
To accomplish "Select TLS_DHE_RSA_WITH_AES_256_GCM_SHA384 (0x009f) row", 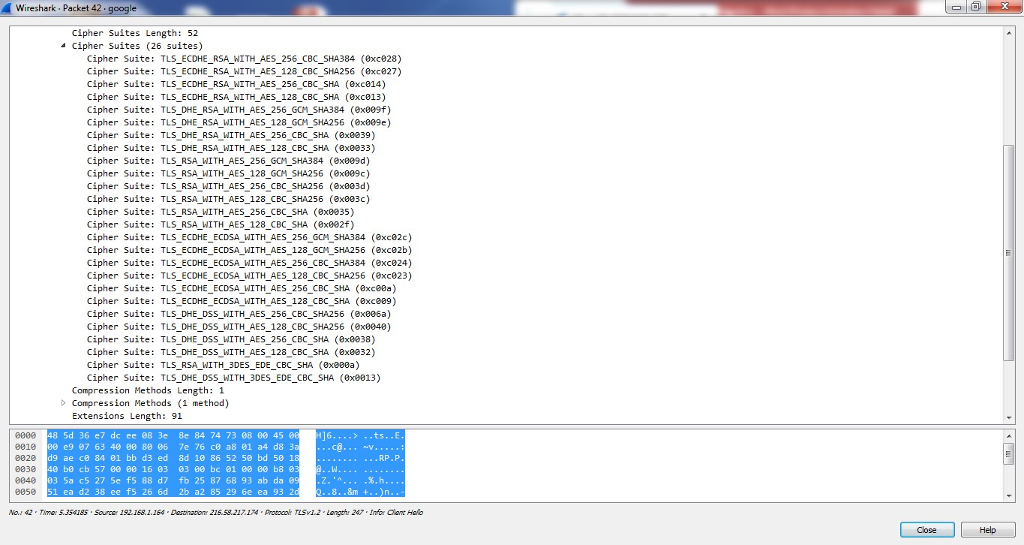I will pyautogui.click(x=239, y=110).
